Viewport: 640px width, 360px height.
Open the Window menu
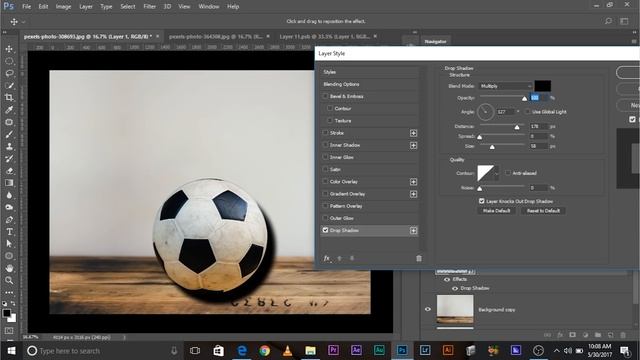pyautogui.click(x=209, y=7)
